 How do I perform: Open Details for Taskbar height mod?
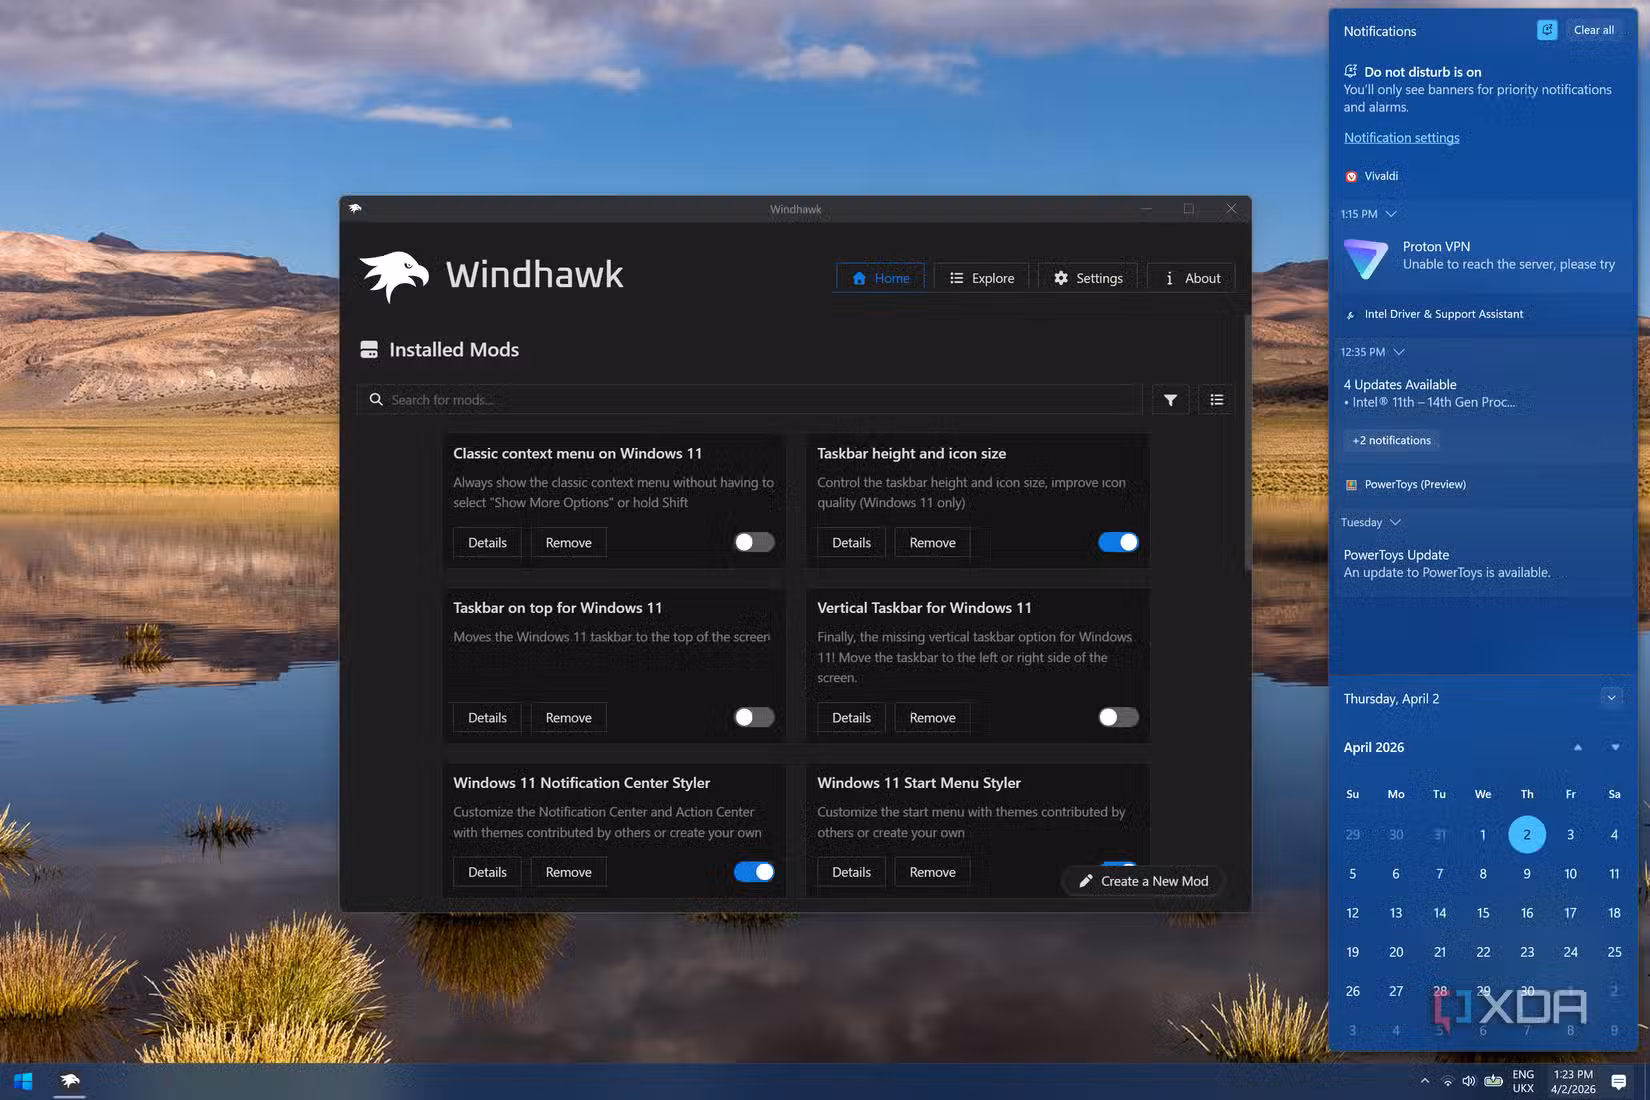coord(851,543)
